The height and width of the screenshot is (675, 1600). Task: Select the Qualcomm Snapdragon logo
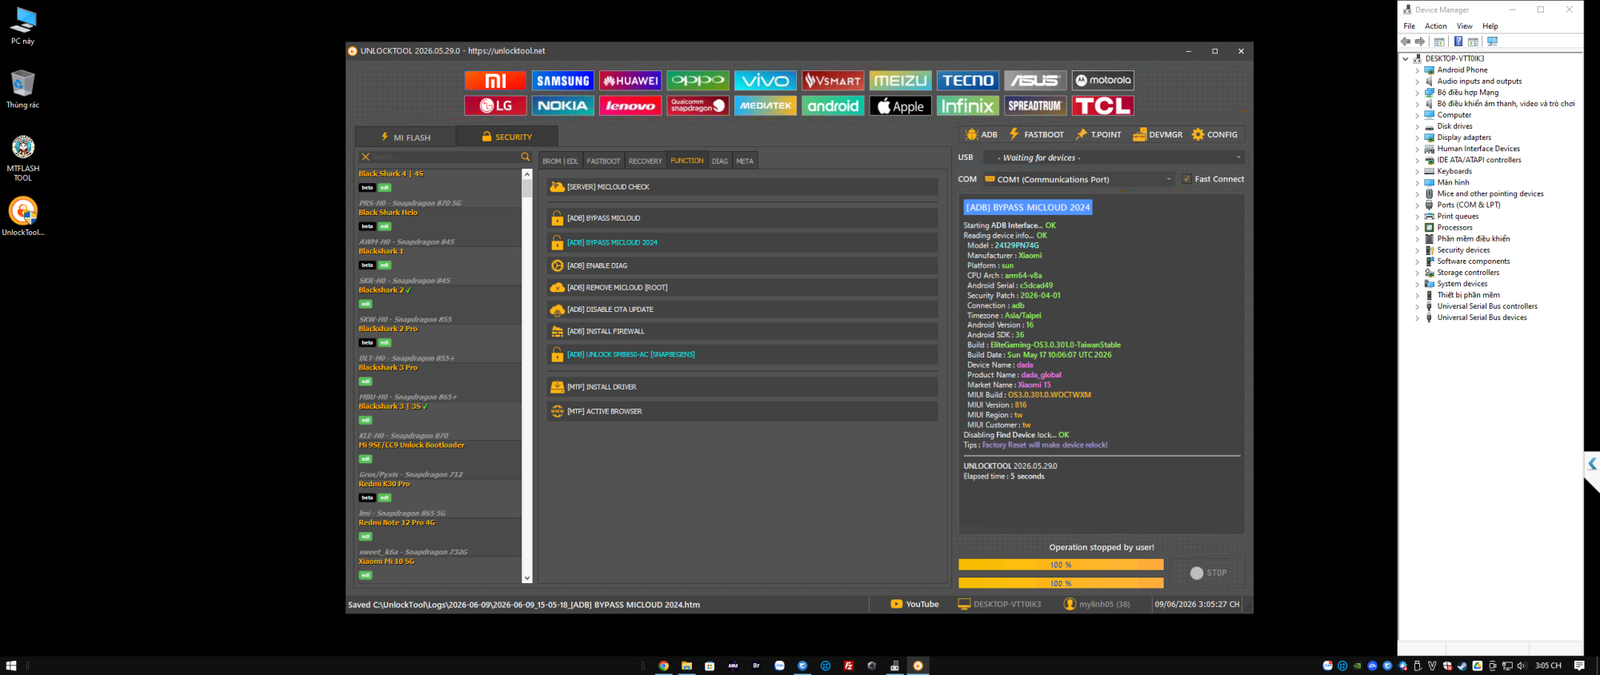coord(698,105)
